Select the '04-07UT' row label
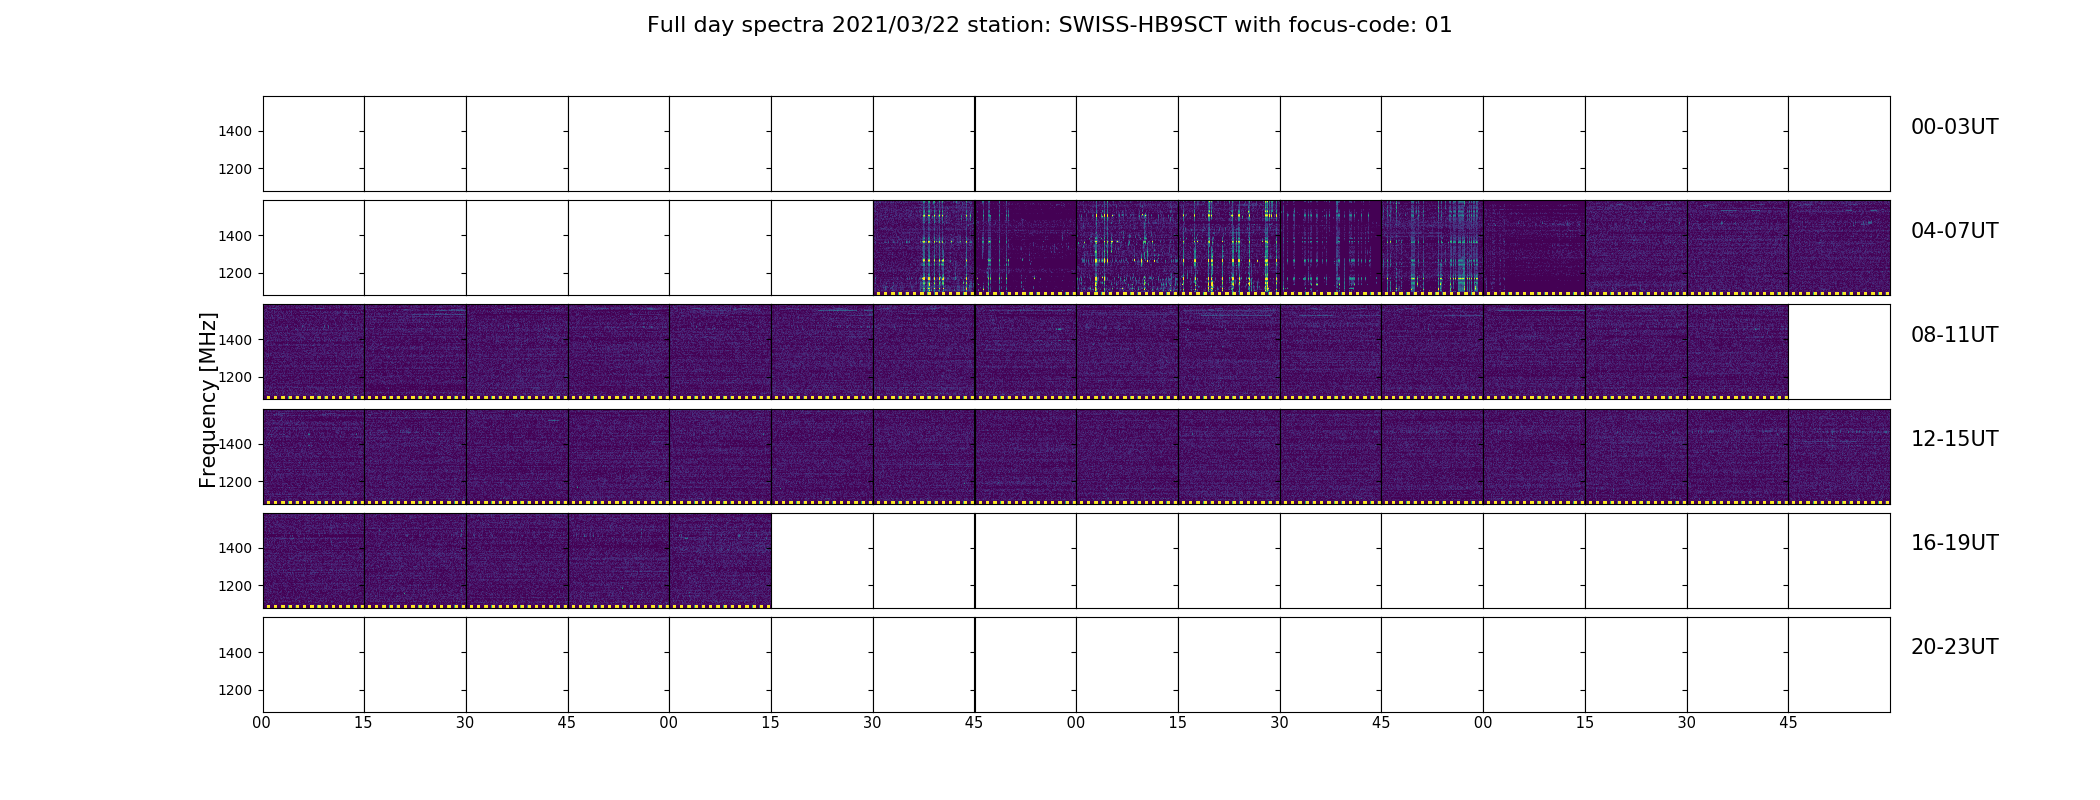The image size is (2100, 800). coord(1954,231)
